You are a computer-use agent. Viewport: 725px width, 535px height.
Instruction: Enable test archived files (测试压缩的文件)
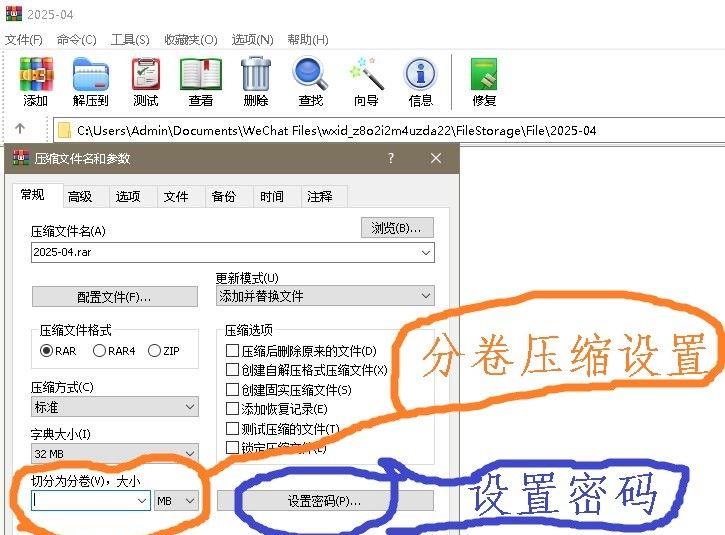[232, 429]
